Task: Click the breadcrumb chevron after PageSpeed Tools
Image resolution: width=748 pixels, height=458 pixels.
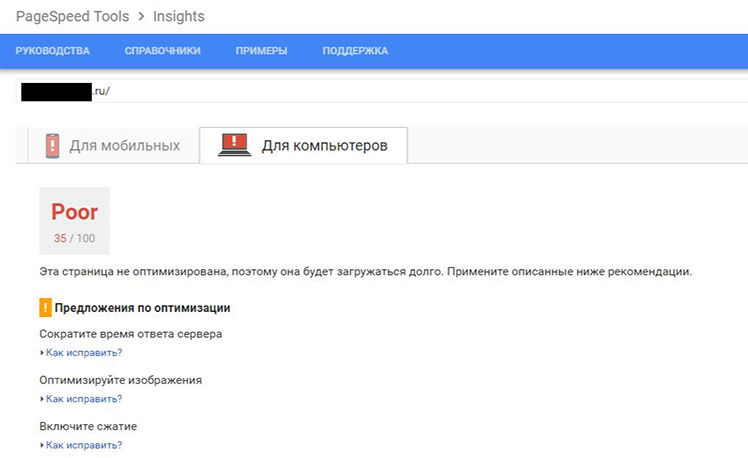Action: click(138, 17)
